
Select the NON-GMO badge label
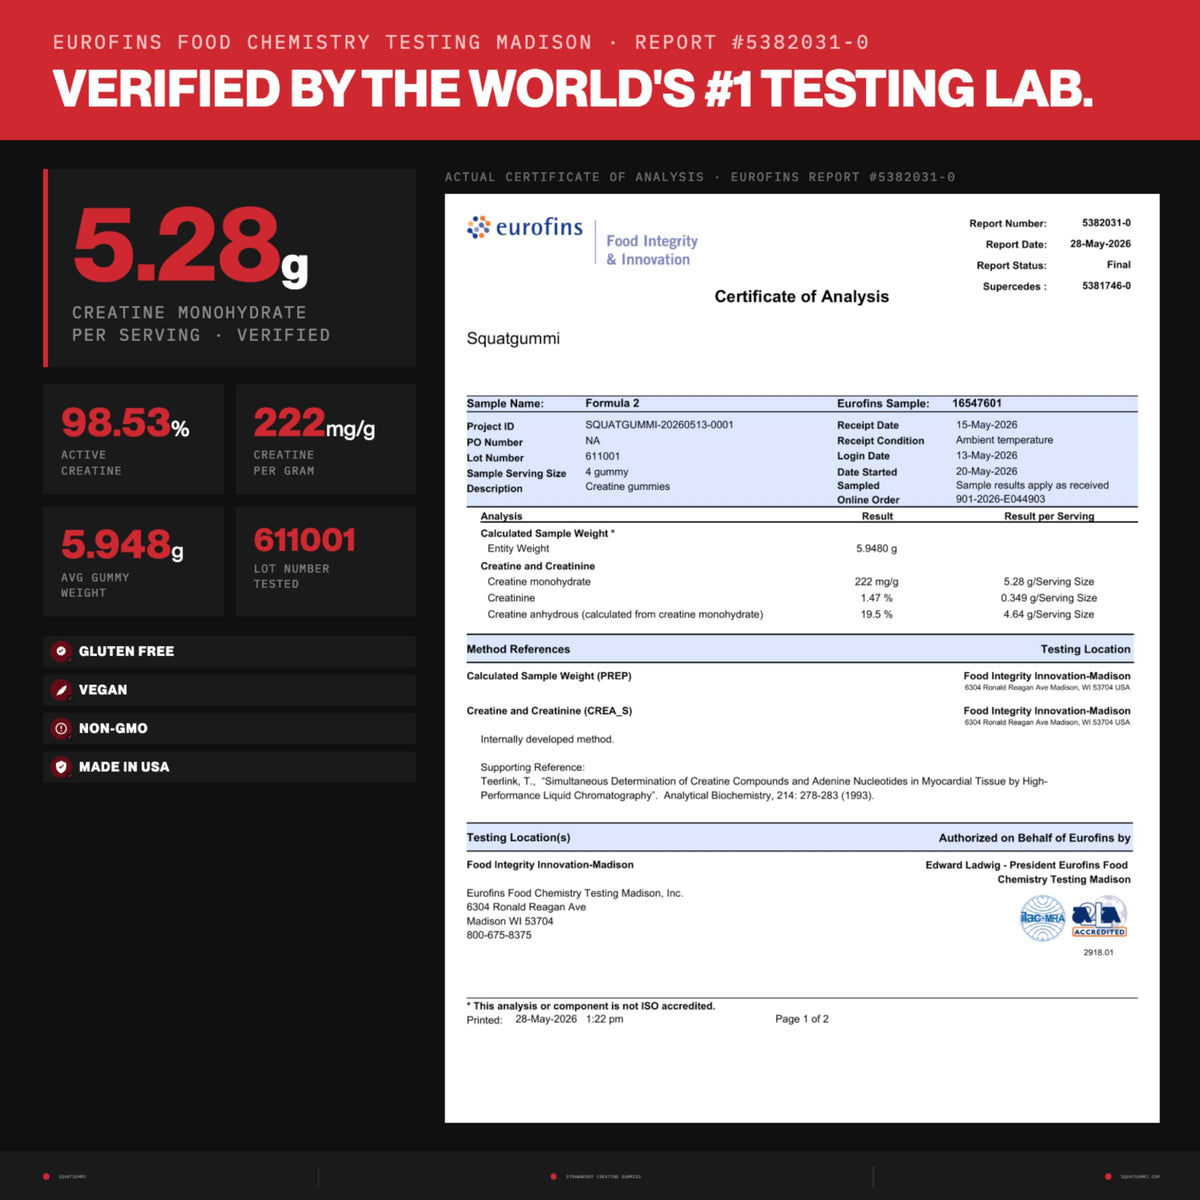click(x=113, y=728)
